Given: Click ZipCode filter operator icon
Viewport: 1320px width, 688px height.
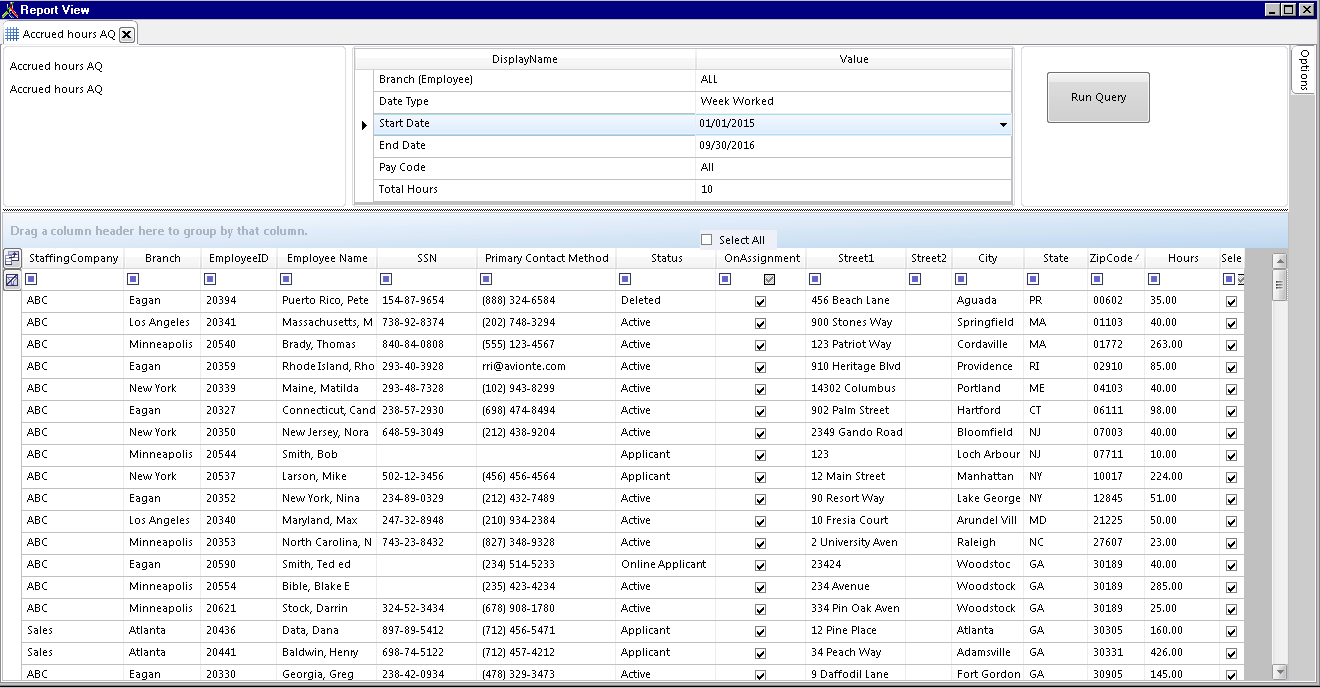Looking at the screenshot, I should [x=1097, y=280].
